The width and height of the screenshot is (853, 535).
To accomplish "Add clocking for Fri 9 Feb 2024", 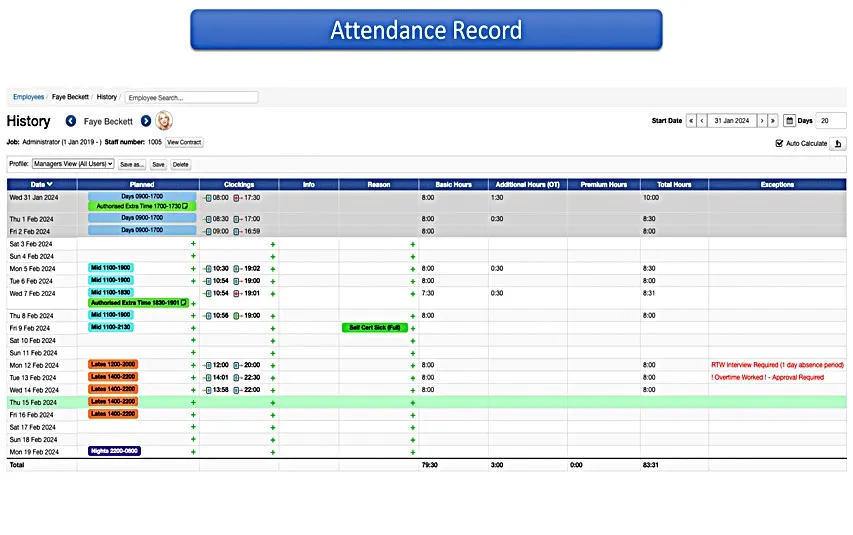I will pos(273,328).
